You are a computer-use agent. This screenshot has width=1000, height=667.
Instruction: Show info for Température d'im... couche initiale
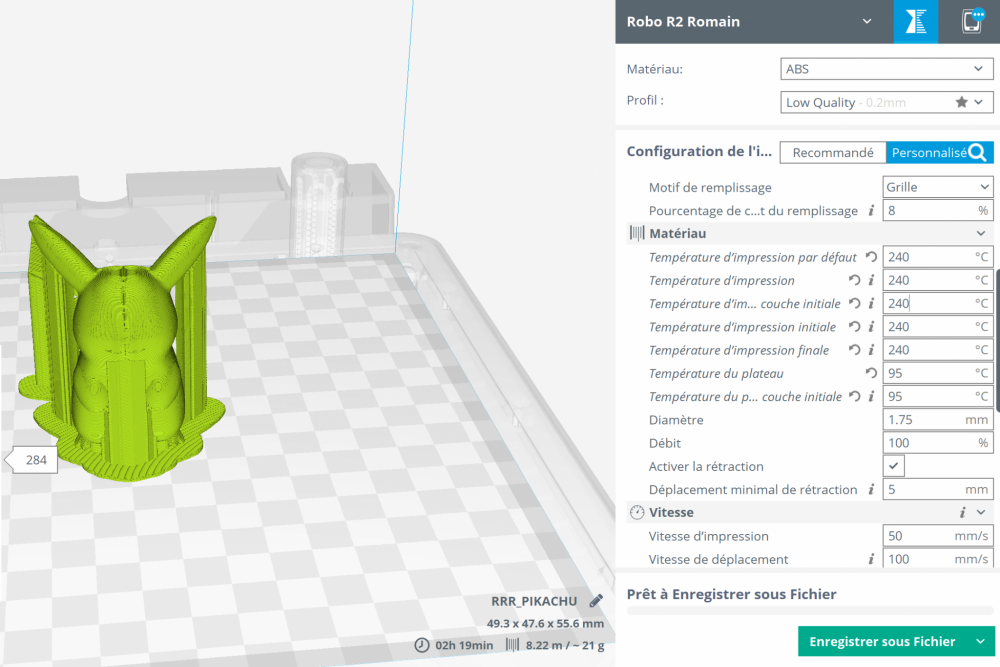[871, 304]
